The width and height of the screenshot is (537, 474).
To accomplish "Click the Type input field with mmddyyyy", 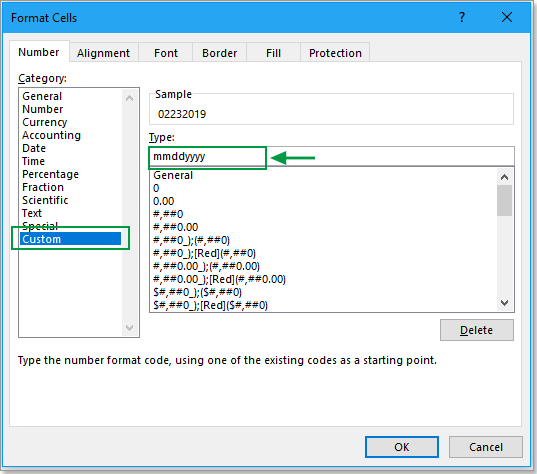I will coord(332,157).
